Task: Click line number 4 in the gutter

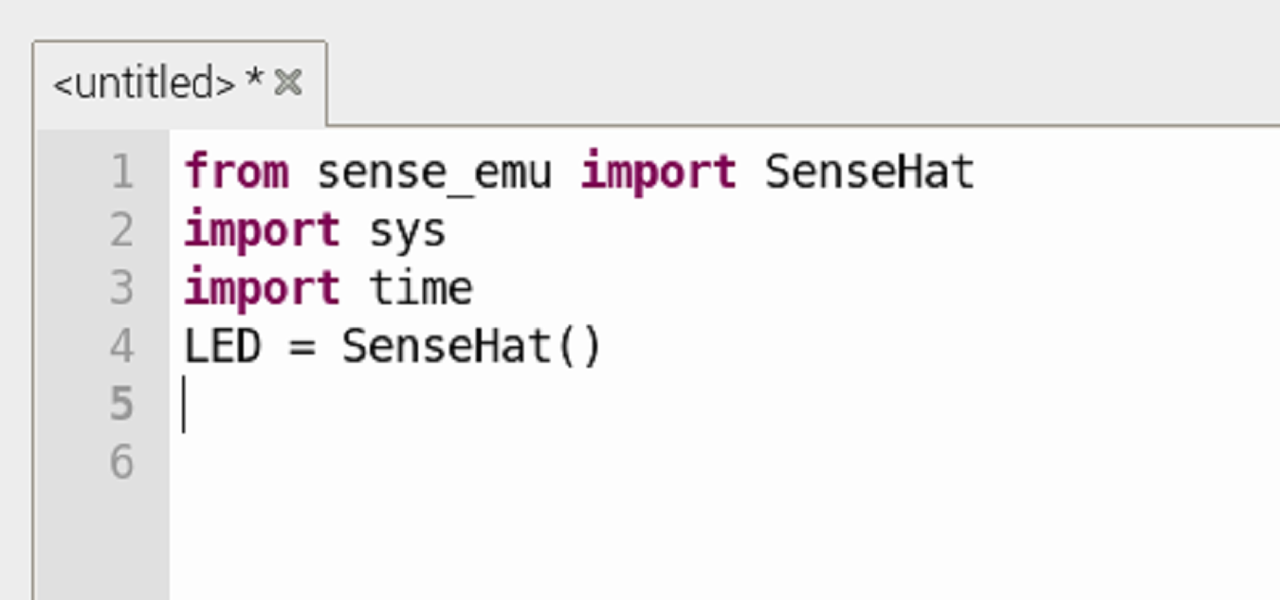Action: click(x=122, y=346)
